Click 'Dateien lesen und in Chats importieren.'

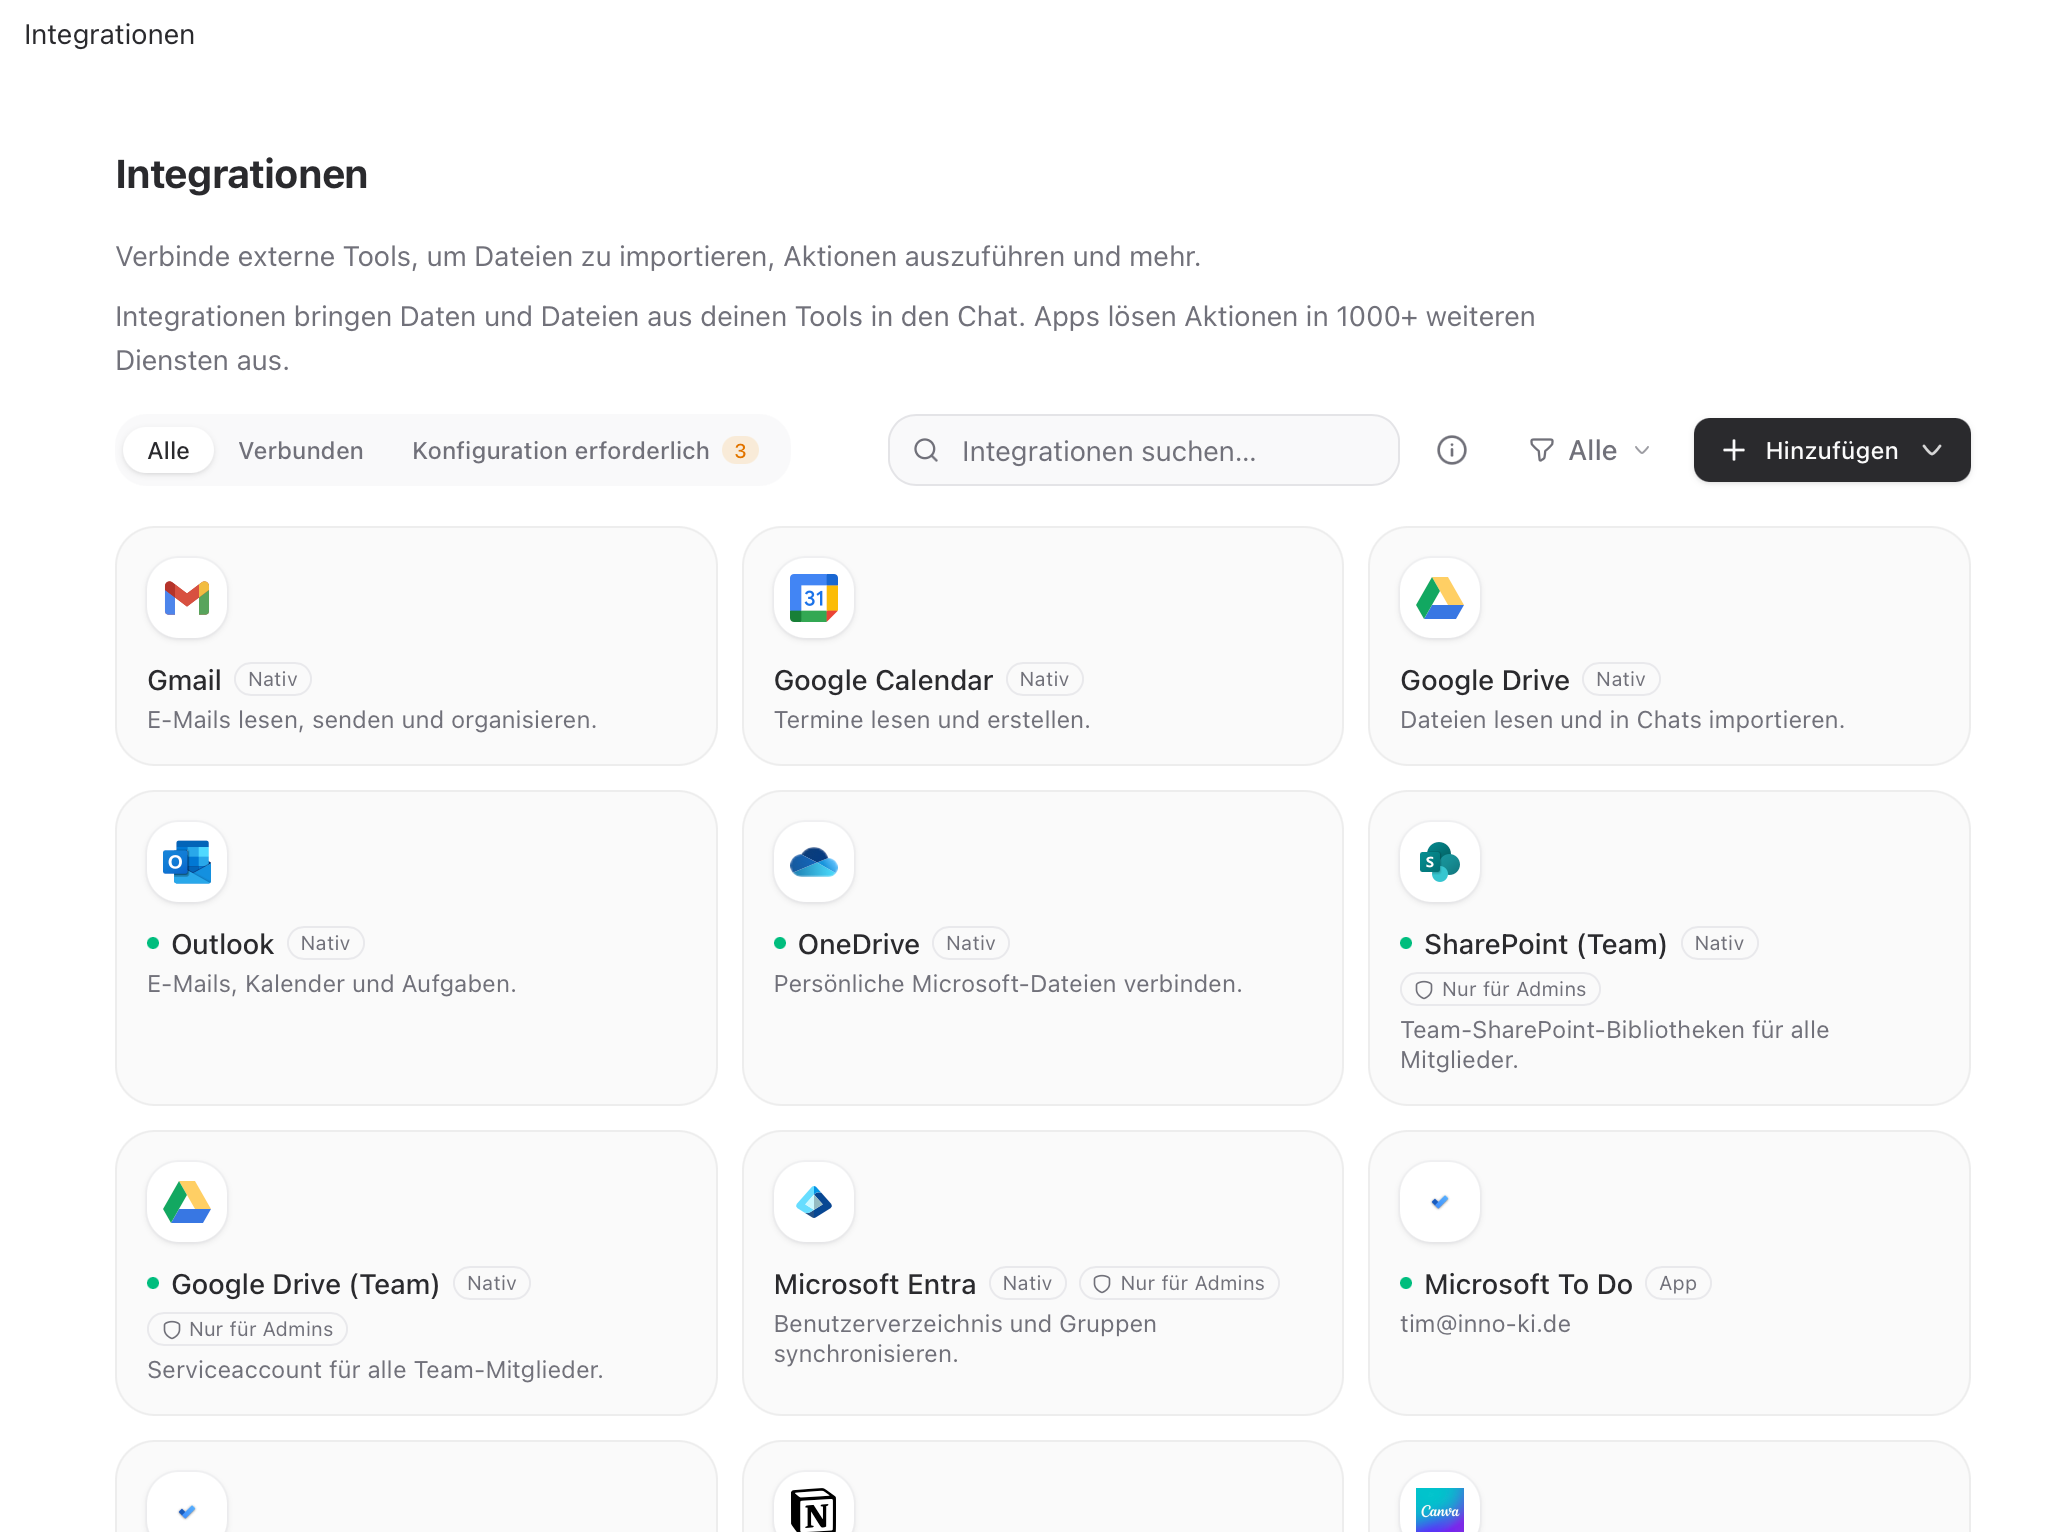[1622, 720]
